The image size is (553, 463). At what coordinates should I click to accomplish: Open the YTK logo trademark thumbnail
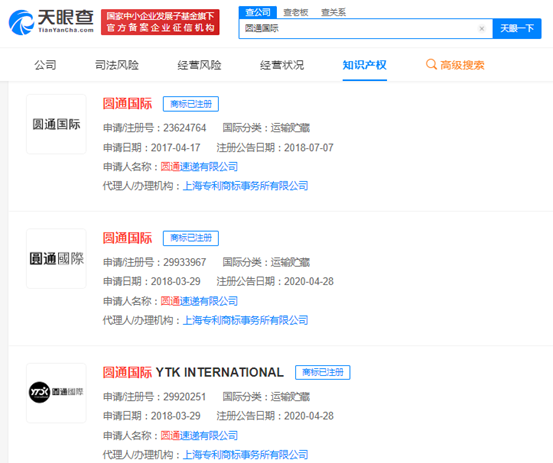(56, 393)
